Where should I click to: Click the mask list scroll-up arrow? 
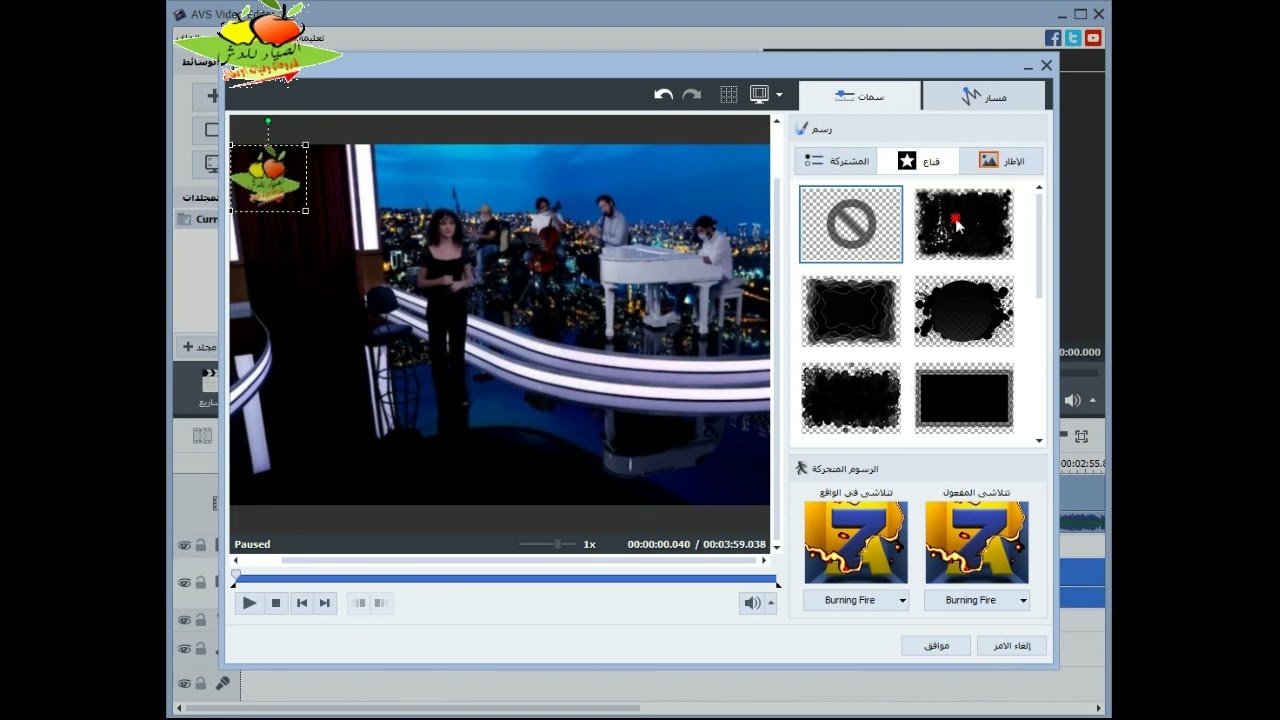point(1039,188)
